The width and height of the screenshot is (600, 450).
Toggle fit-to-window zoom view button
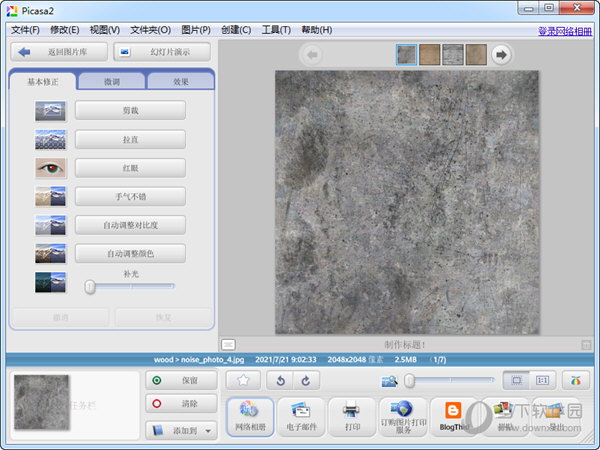[516, 380]
